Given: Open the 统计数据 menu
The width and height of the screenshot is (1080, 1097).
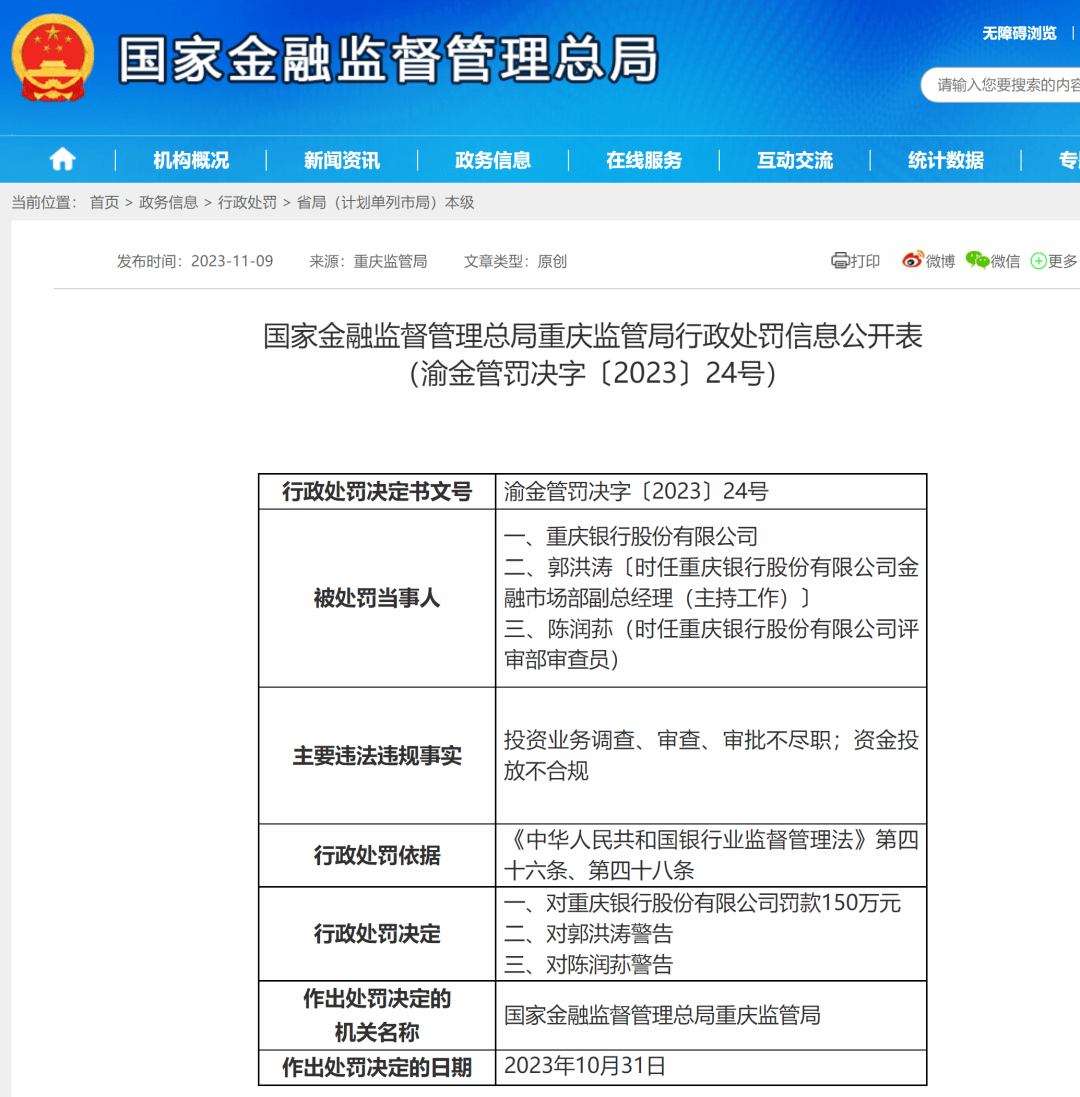Looking at the screenshot, I should coord(946,160).
